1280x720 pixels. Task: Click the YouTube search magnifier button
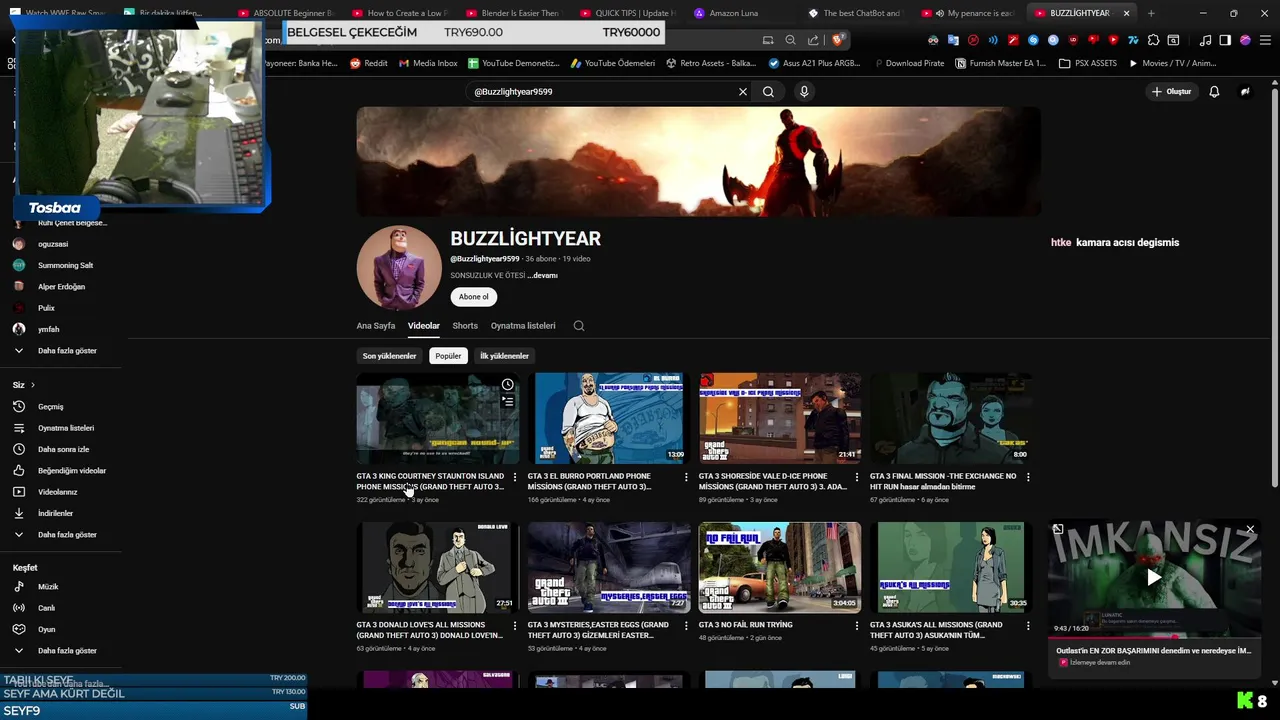pos(768,91)
